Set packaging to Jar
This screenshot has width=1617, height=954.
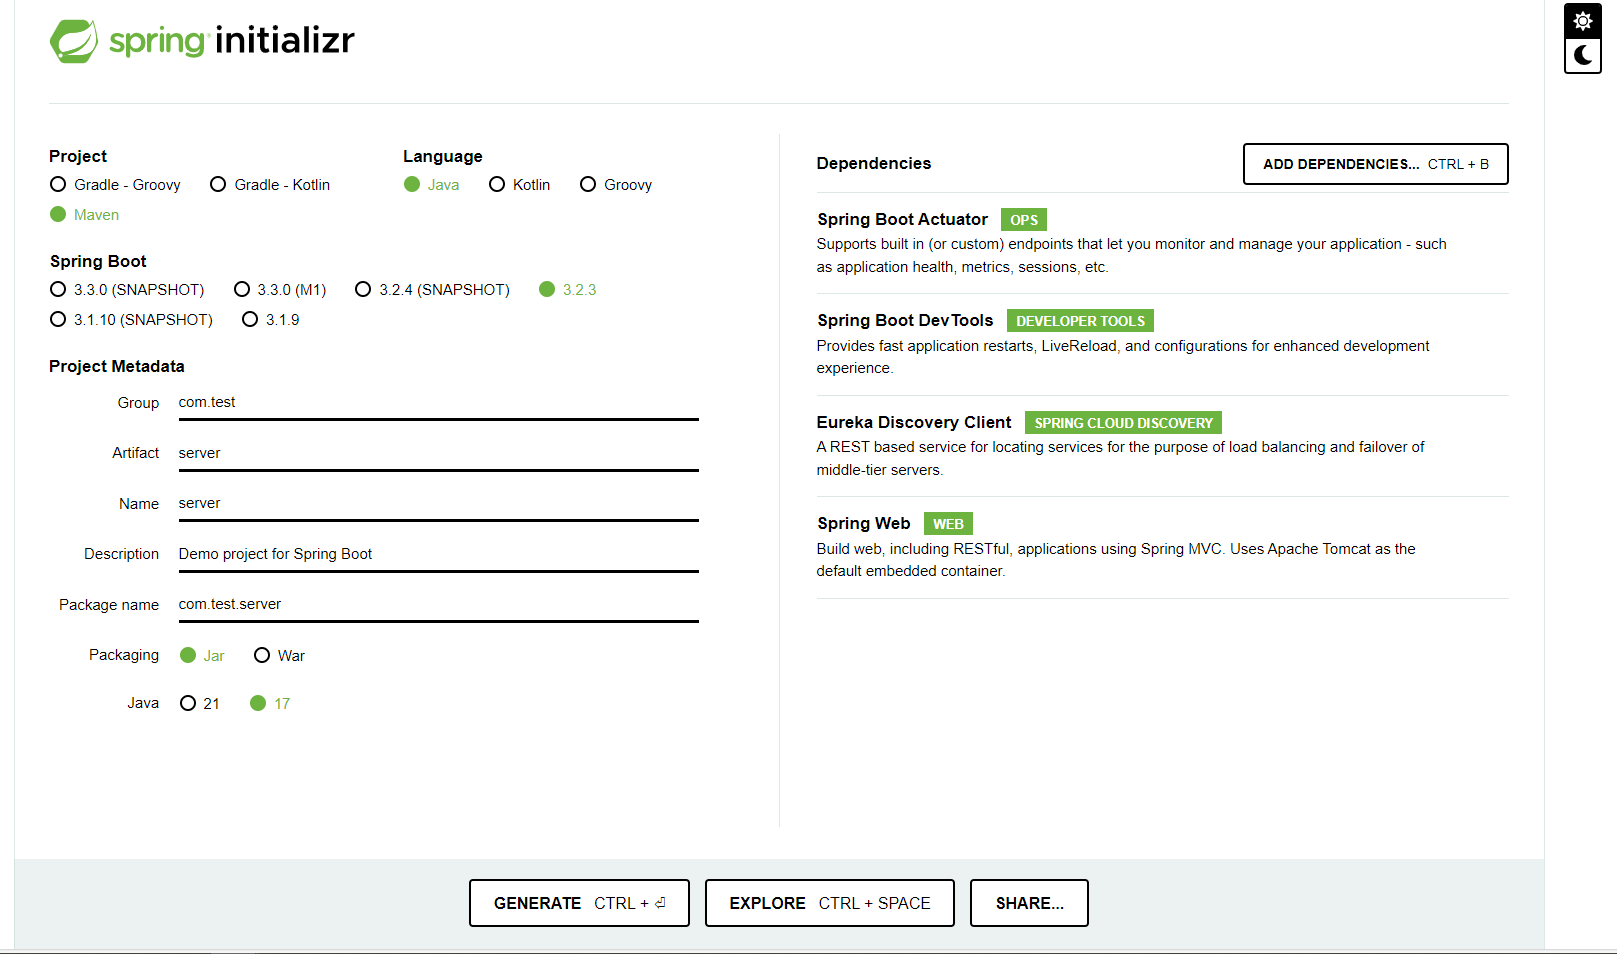[x=202, y=656]
